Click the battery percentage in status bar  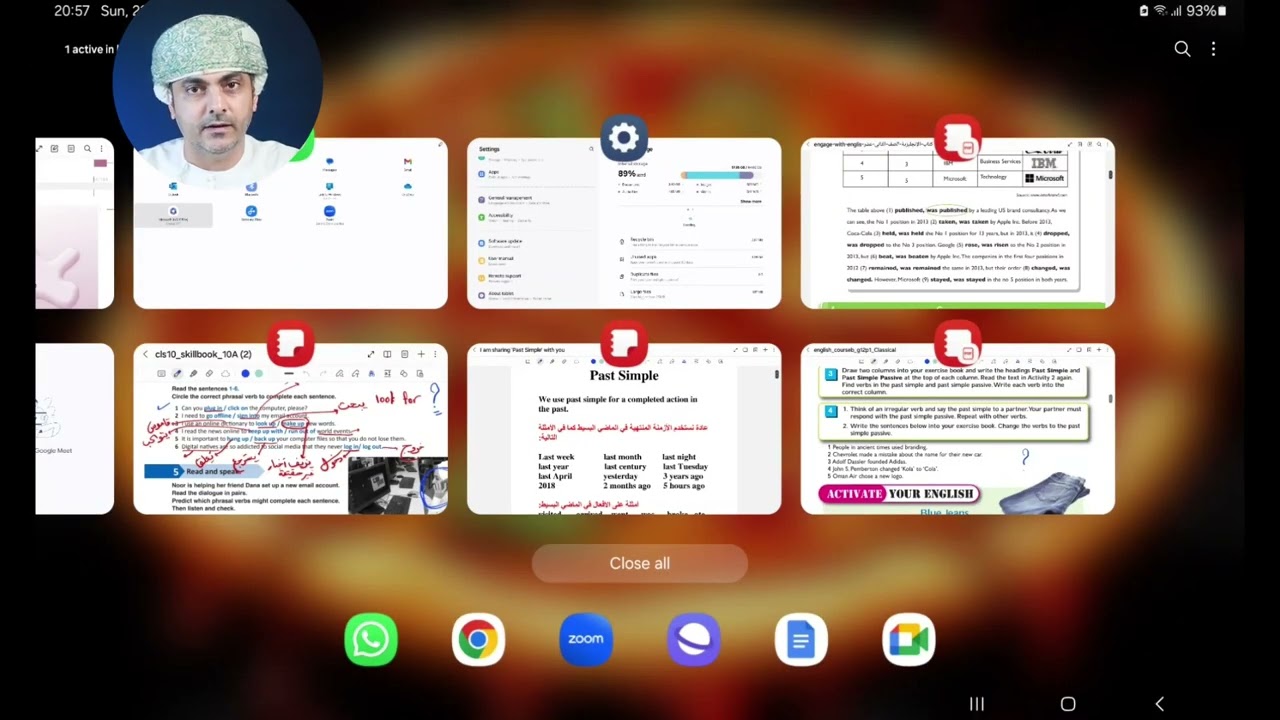tap(1201, 11)
